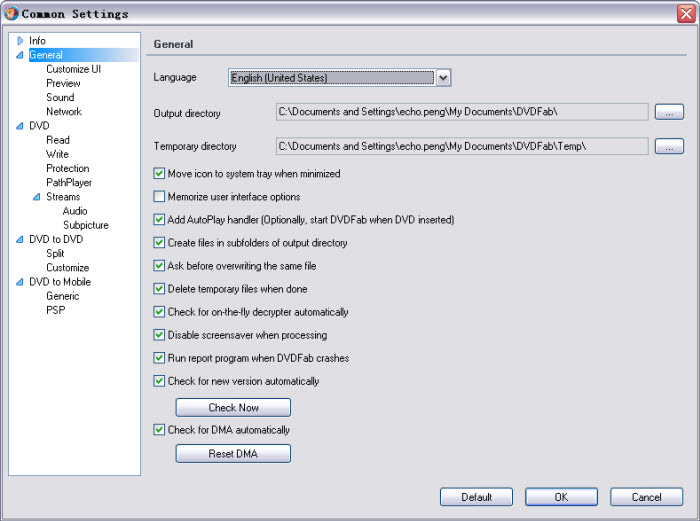Click the Check Now button
The height and width of the screenshot is (521, 700).
(x=233, y=408)
